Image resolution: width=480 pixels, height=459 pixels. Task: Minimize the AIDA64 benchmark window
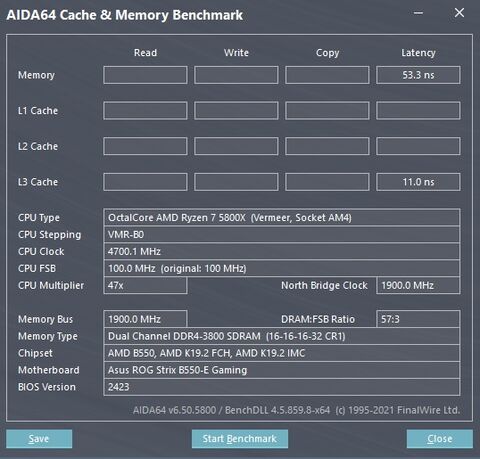(x=418, y=13)
